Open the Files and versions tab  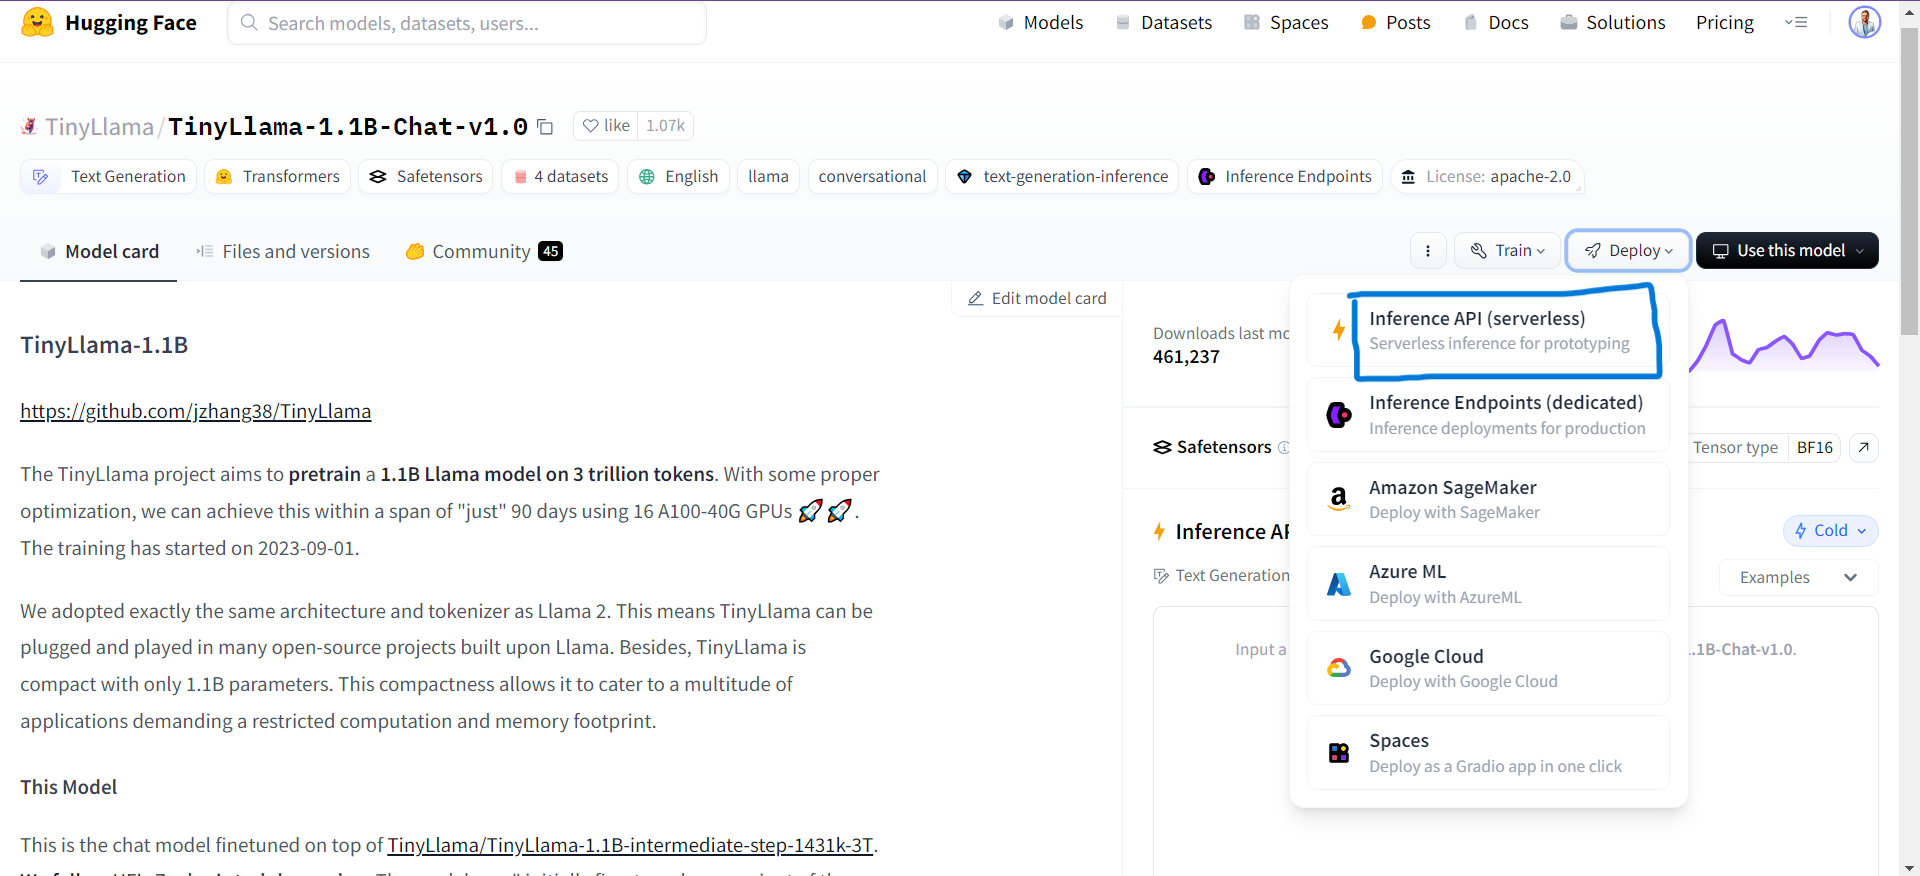click(283, 252)
